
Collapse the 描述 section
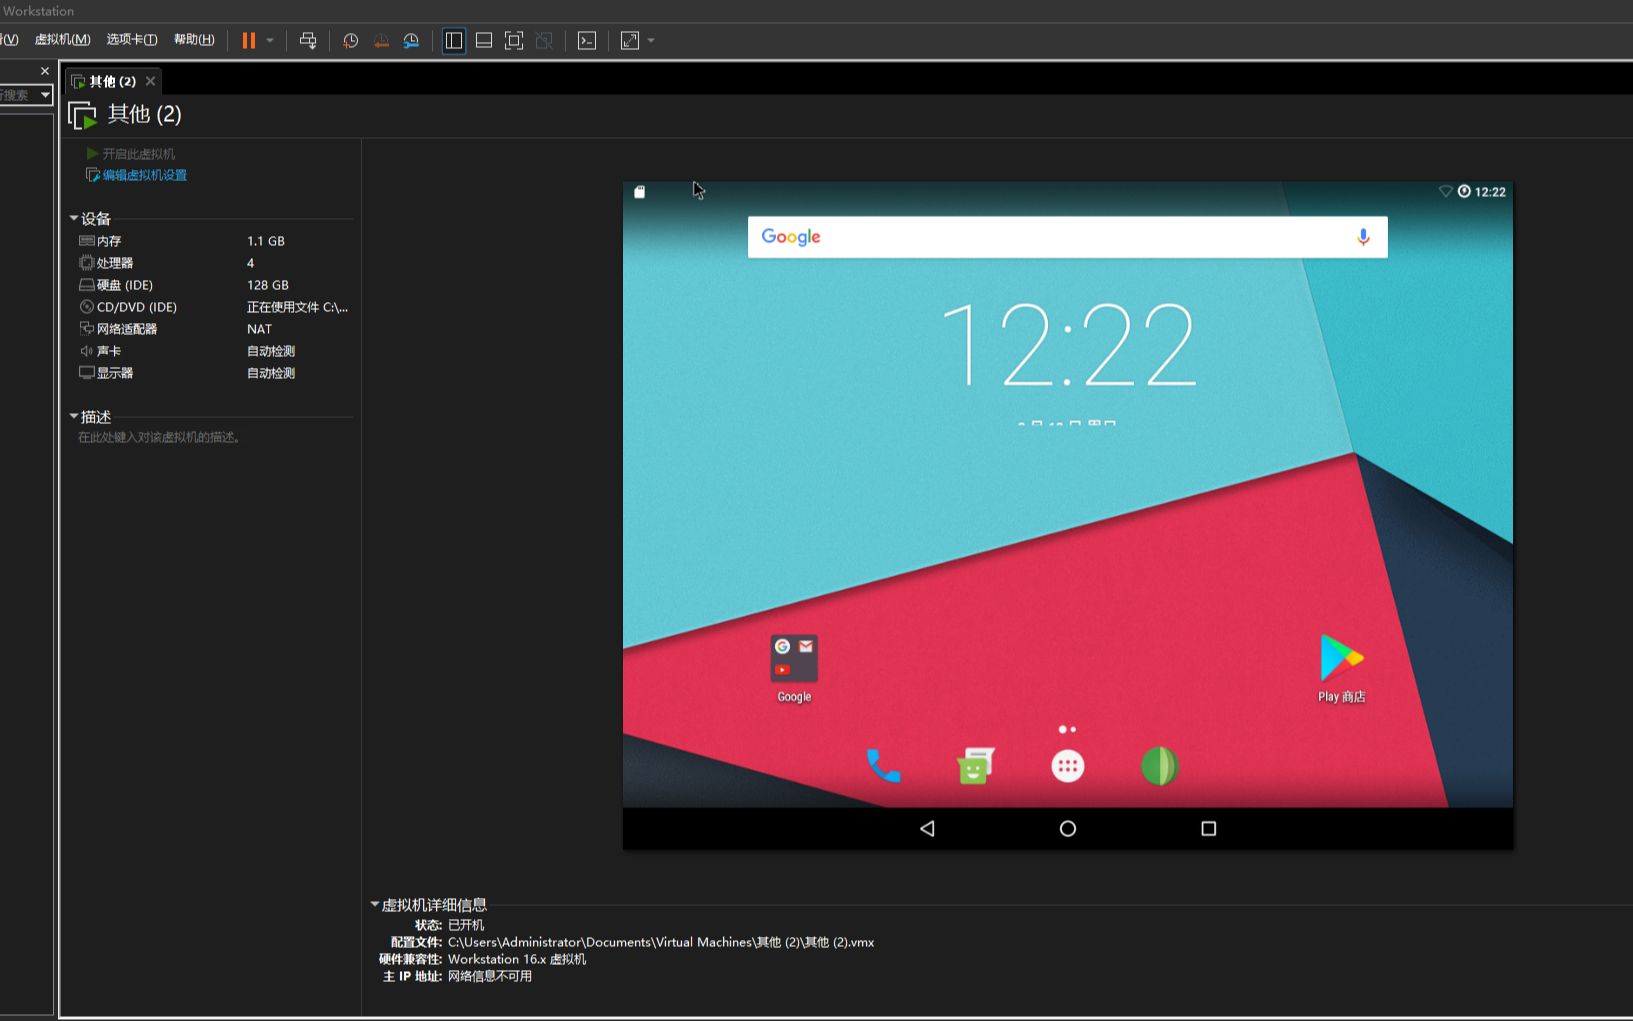[x=74, y=416]
